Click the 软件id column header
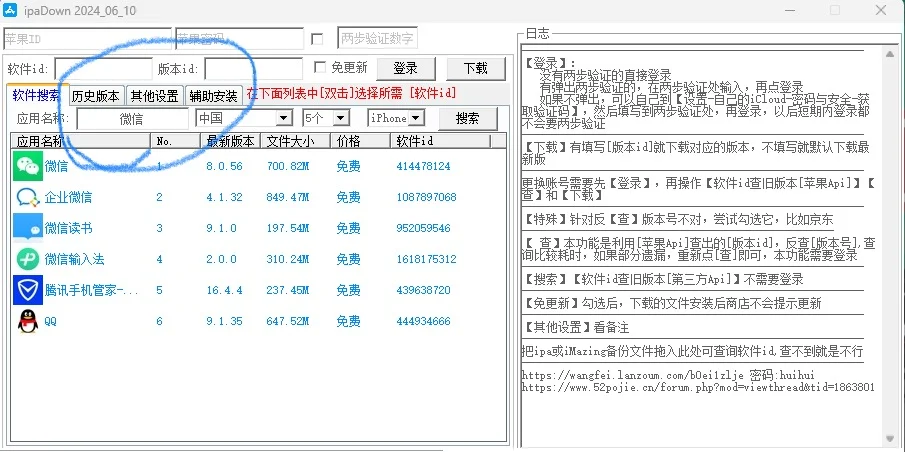The image size is (905, 452). [440, 141]
